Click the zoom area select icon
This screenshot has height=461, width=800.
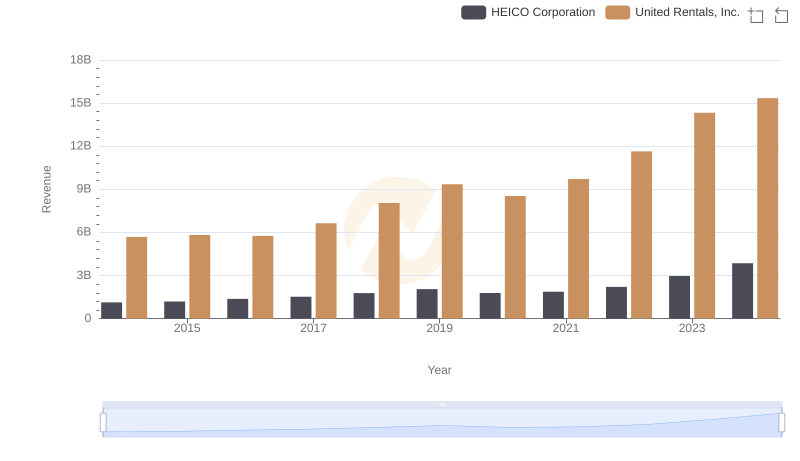756,15
